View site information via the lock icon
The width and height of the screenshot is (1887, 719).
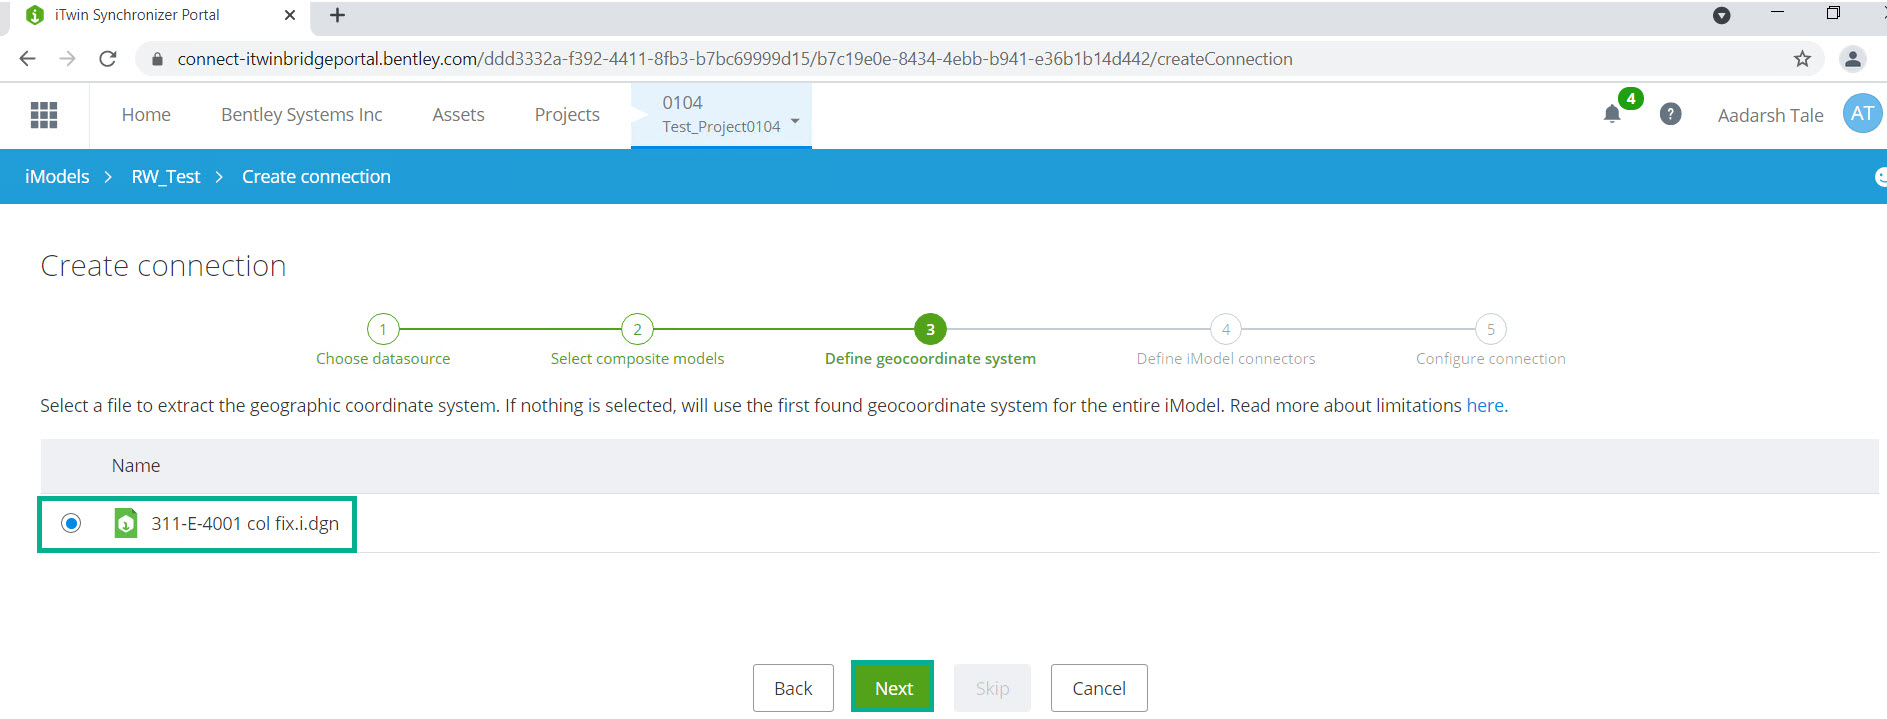tap(157, 59)
